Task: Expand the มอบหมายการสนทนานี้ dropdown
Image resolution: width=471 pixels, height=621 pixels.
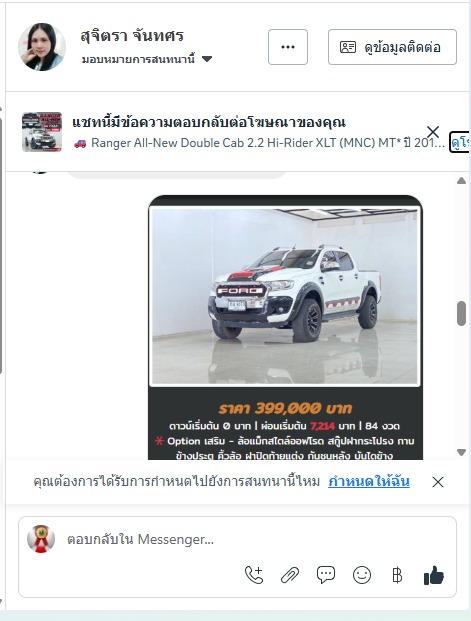Action: coord(147,59)
